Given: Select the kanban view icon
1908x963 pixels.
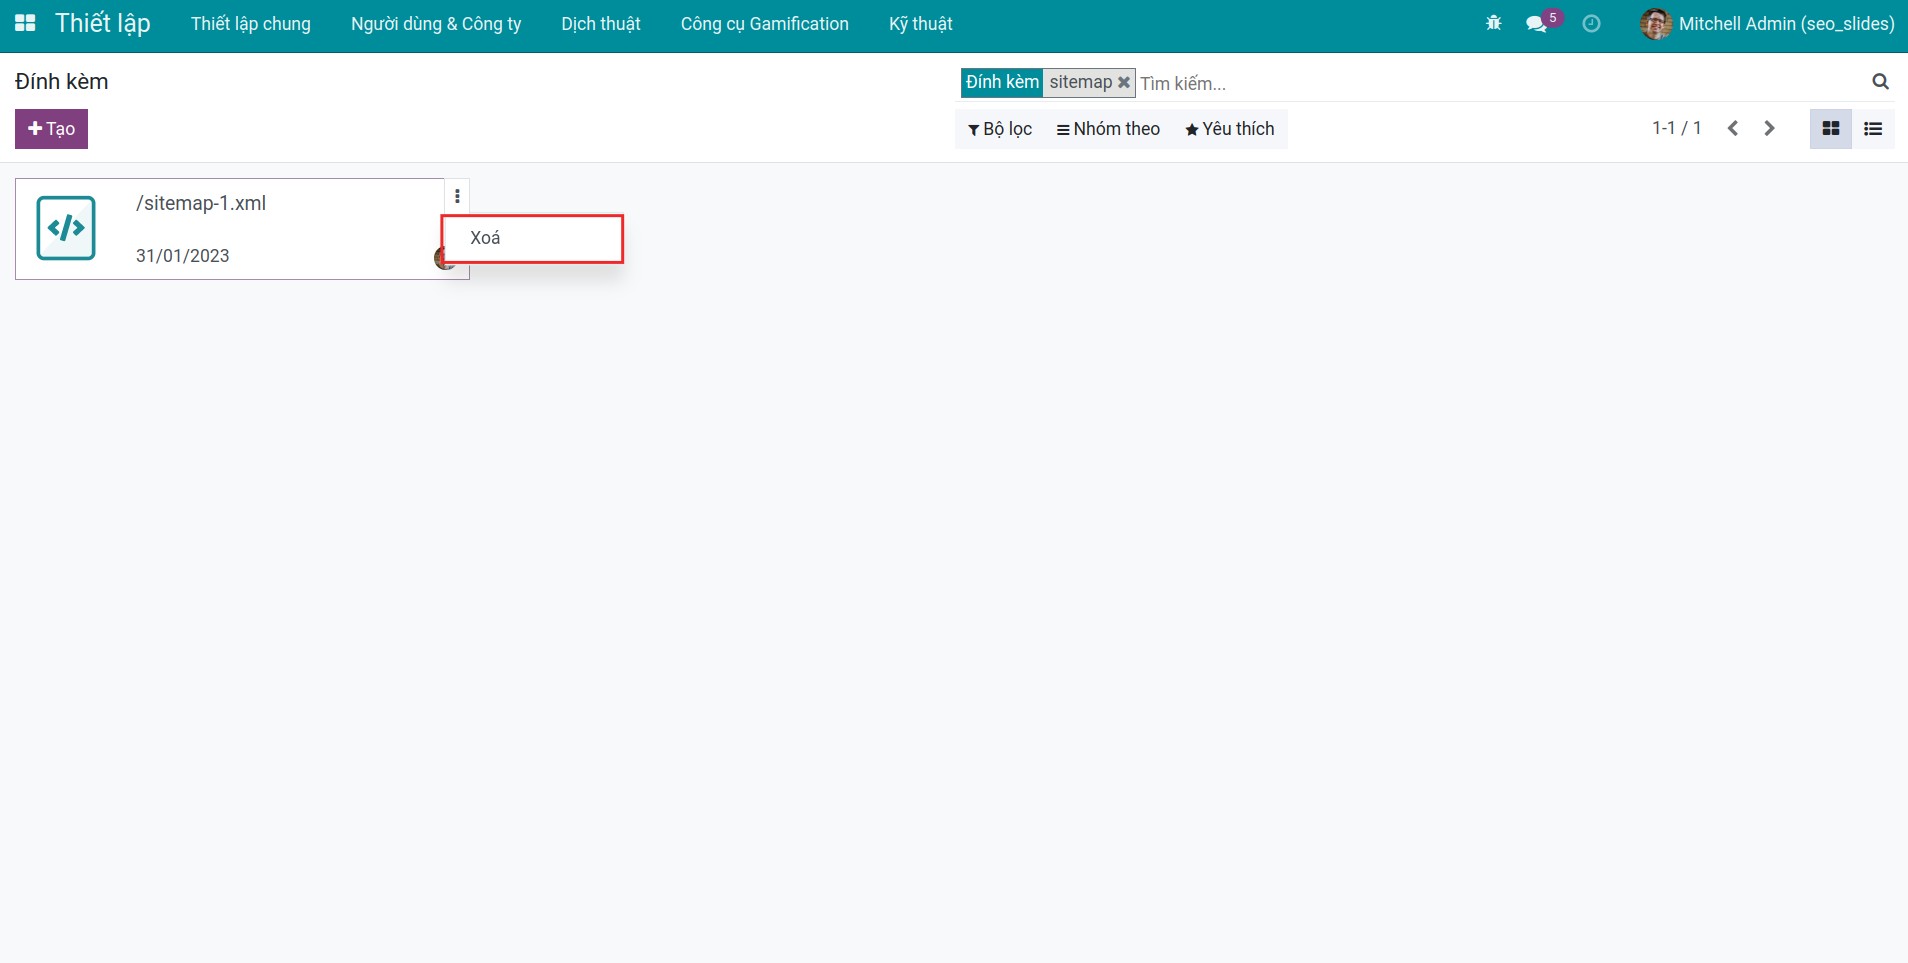Looking at the screenshot, I should point(1829,128).
